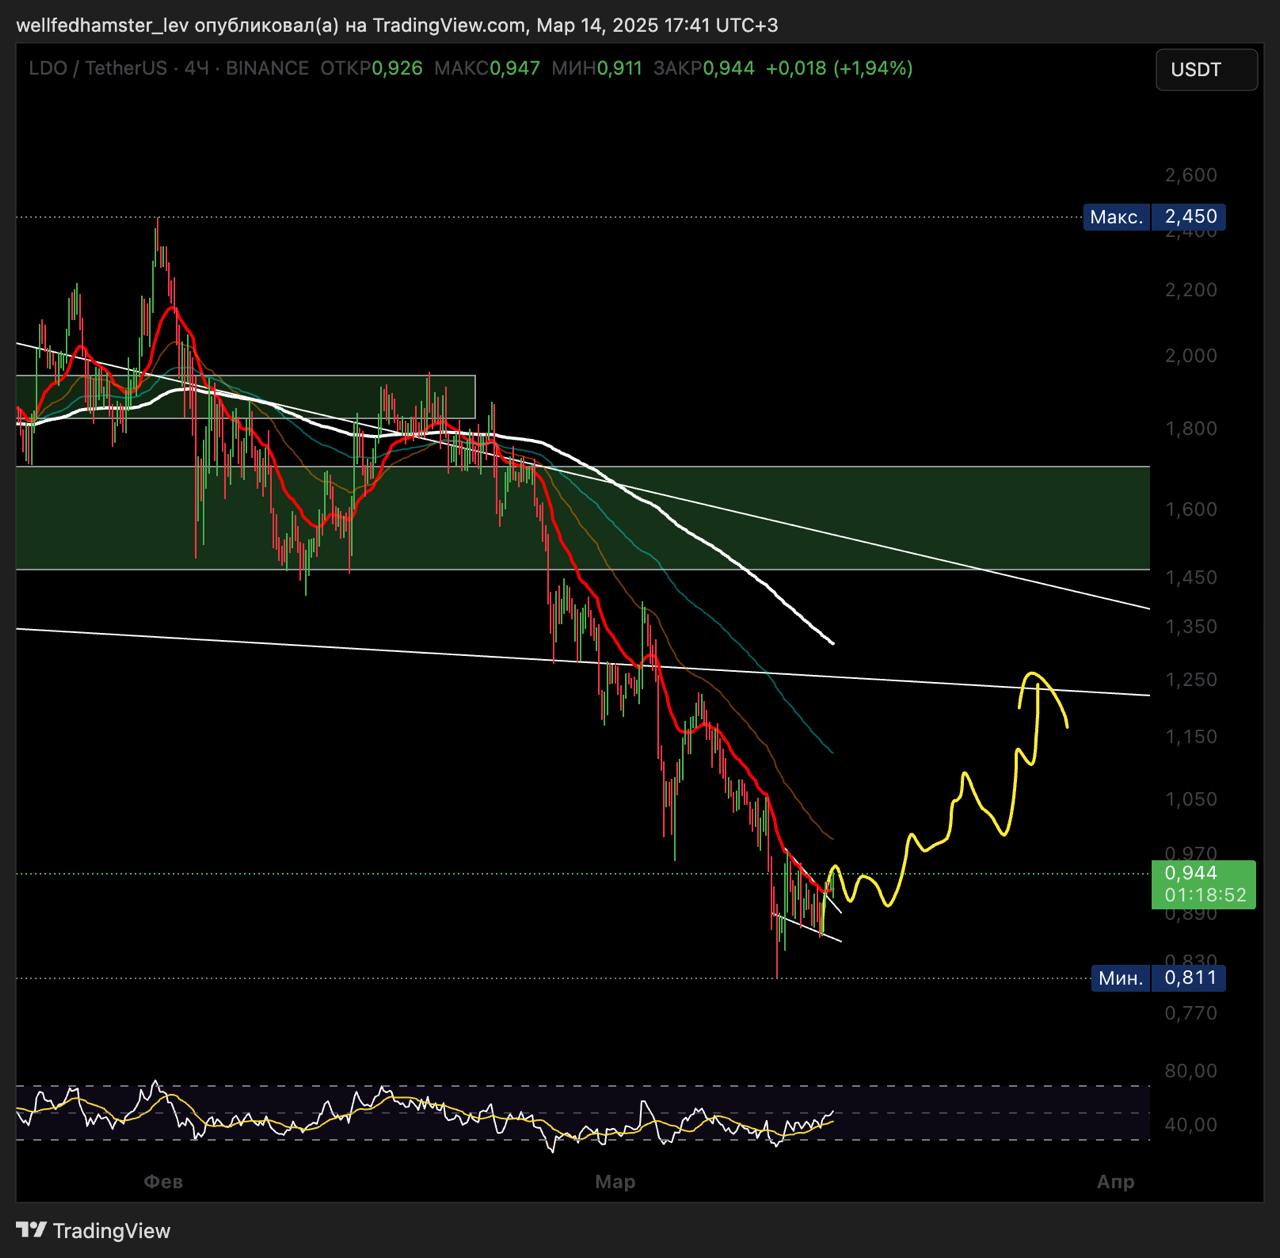1280x1258 pixels.
Task: Click the RSI 80,00 axis label
Action: tap(1191, 1071)
